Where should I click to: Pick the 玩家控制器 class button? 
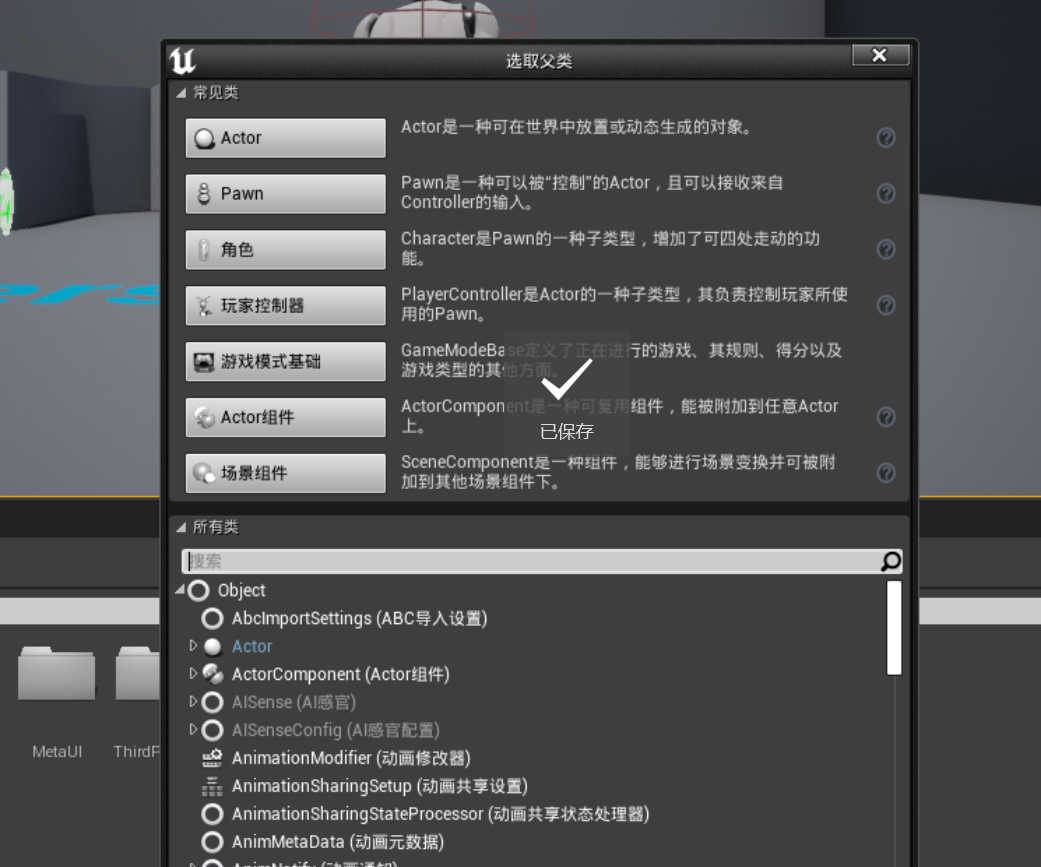(x=285, y=306)
